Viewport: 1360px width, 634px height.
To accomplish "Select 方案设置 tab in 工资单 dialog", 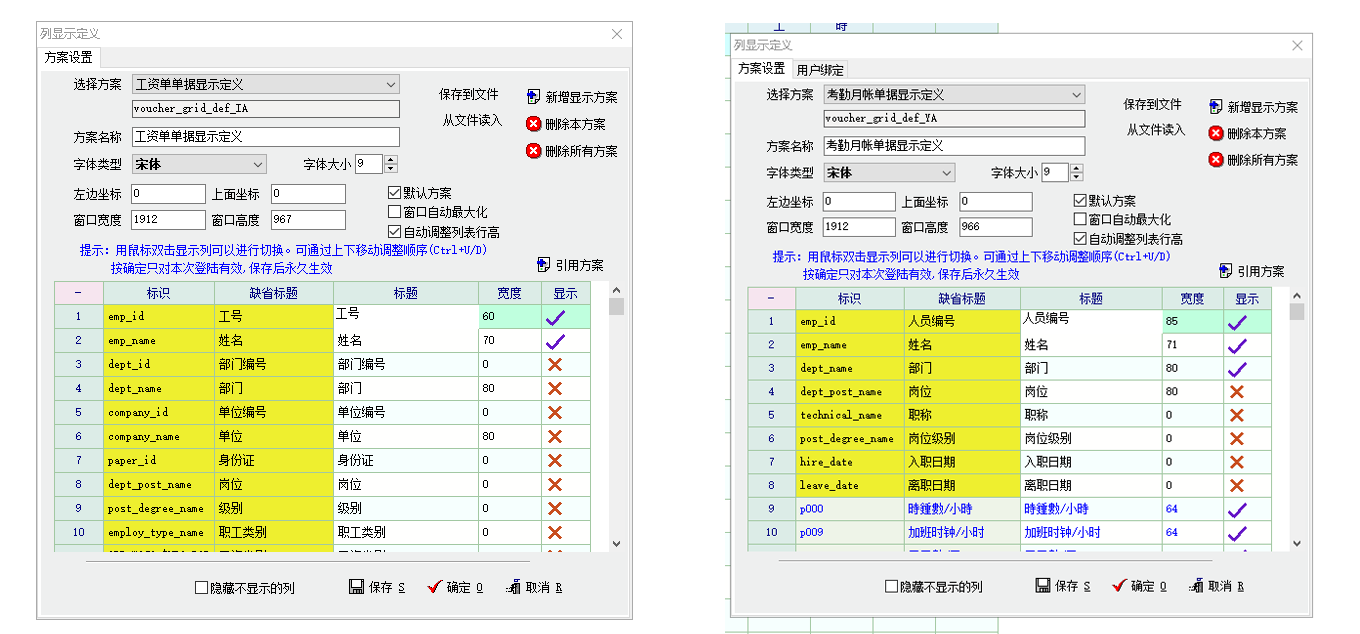I will (69, 58).
